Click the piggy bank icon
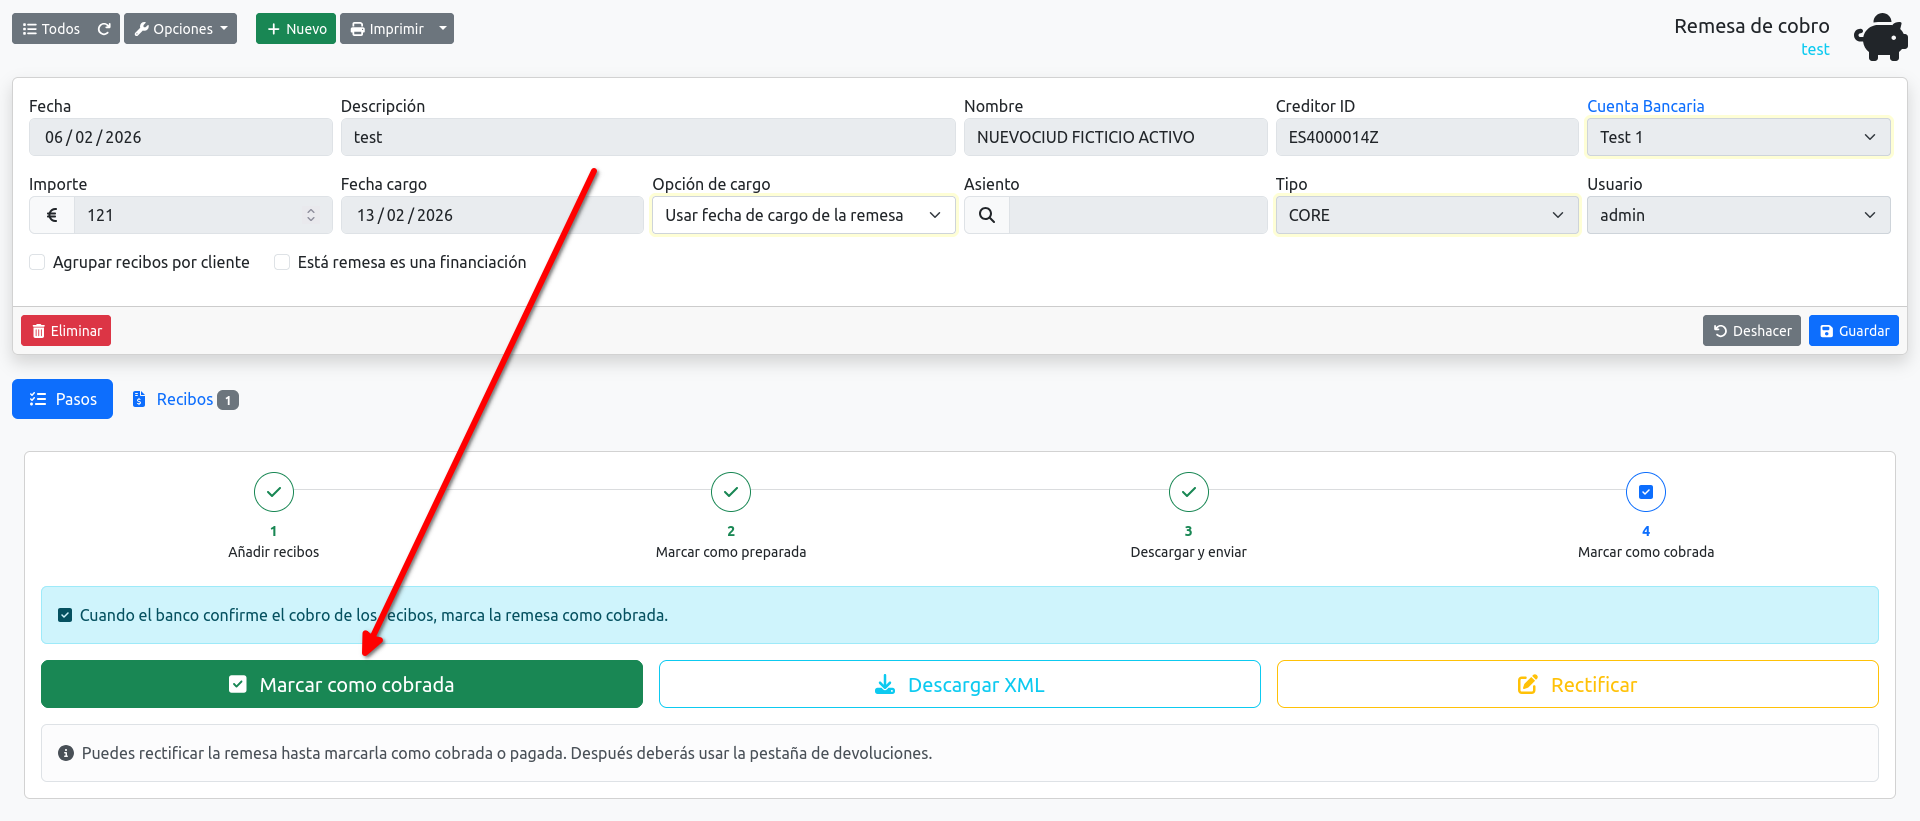Screen dimensions: 1920x821 (x=1880, y=37)
